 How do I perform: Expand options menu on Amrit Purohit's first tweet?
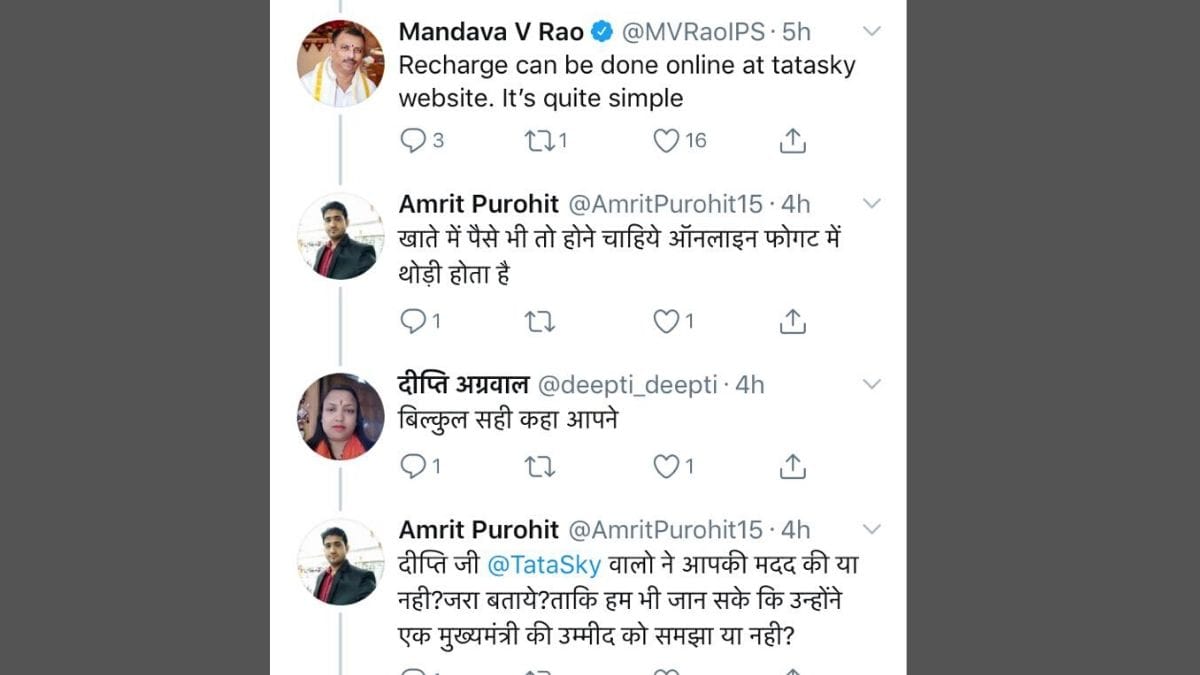point(872,204)
